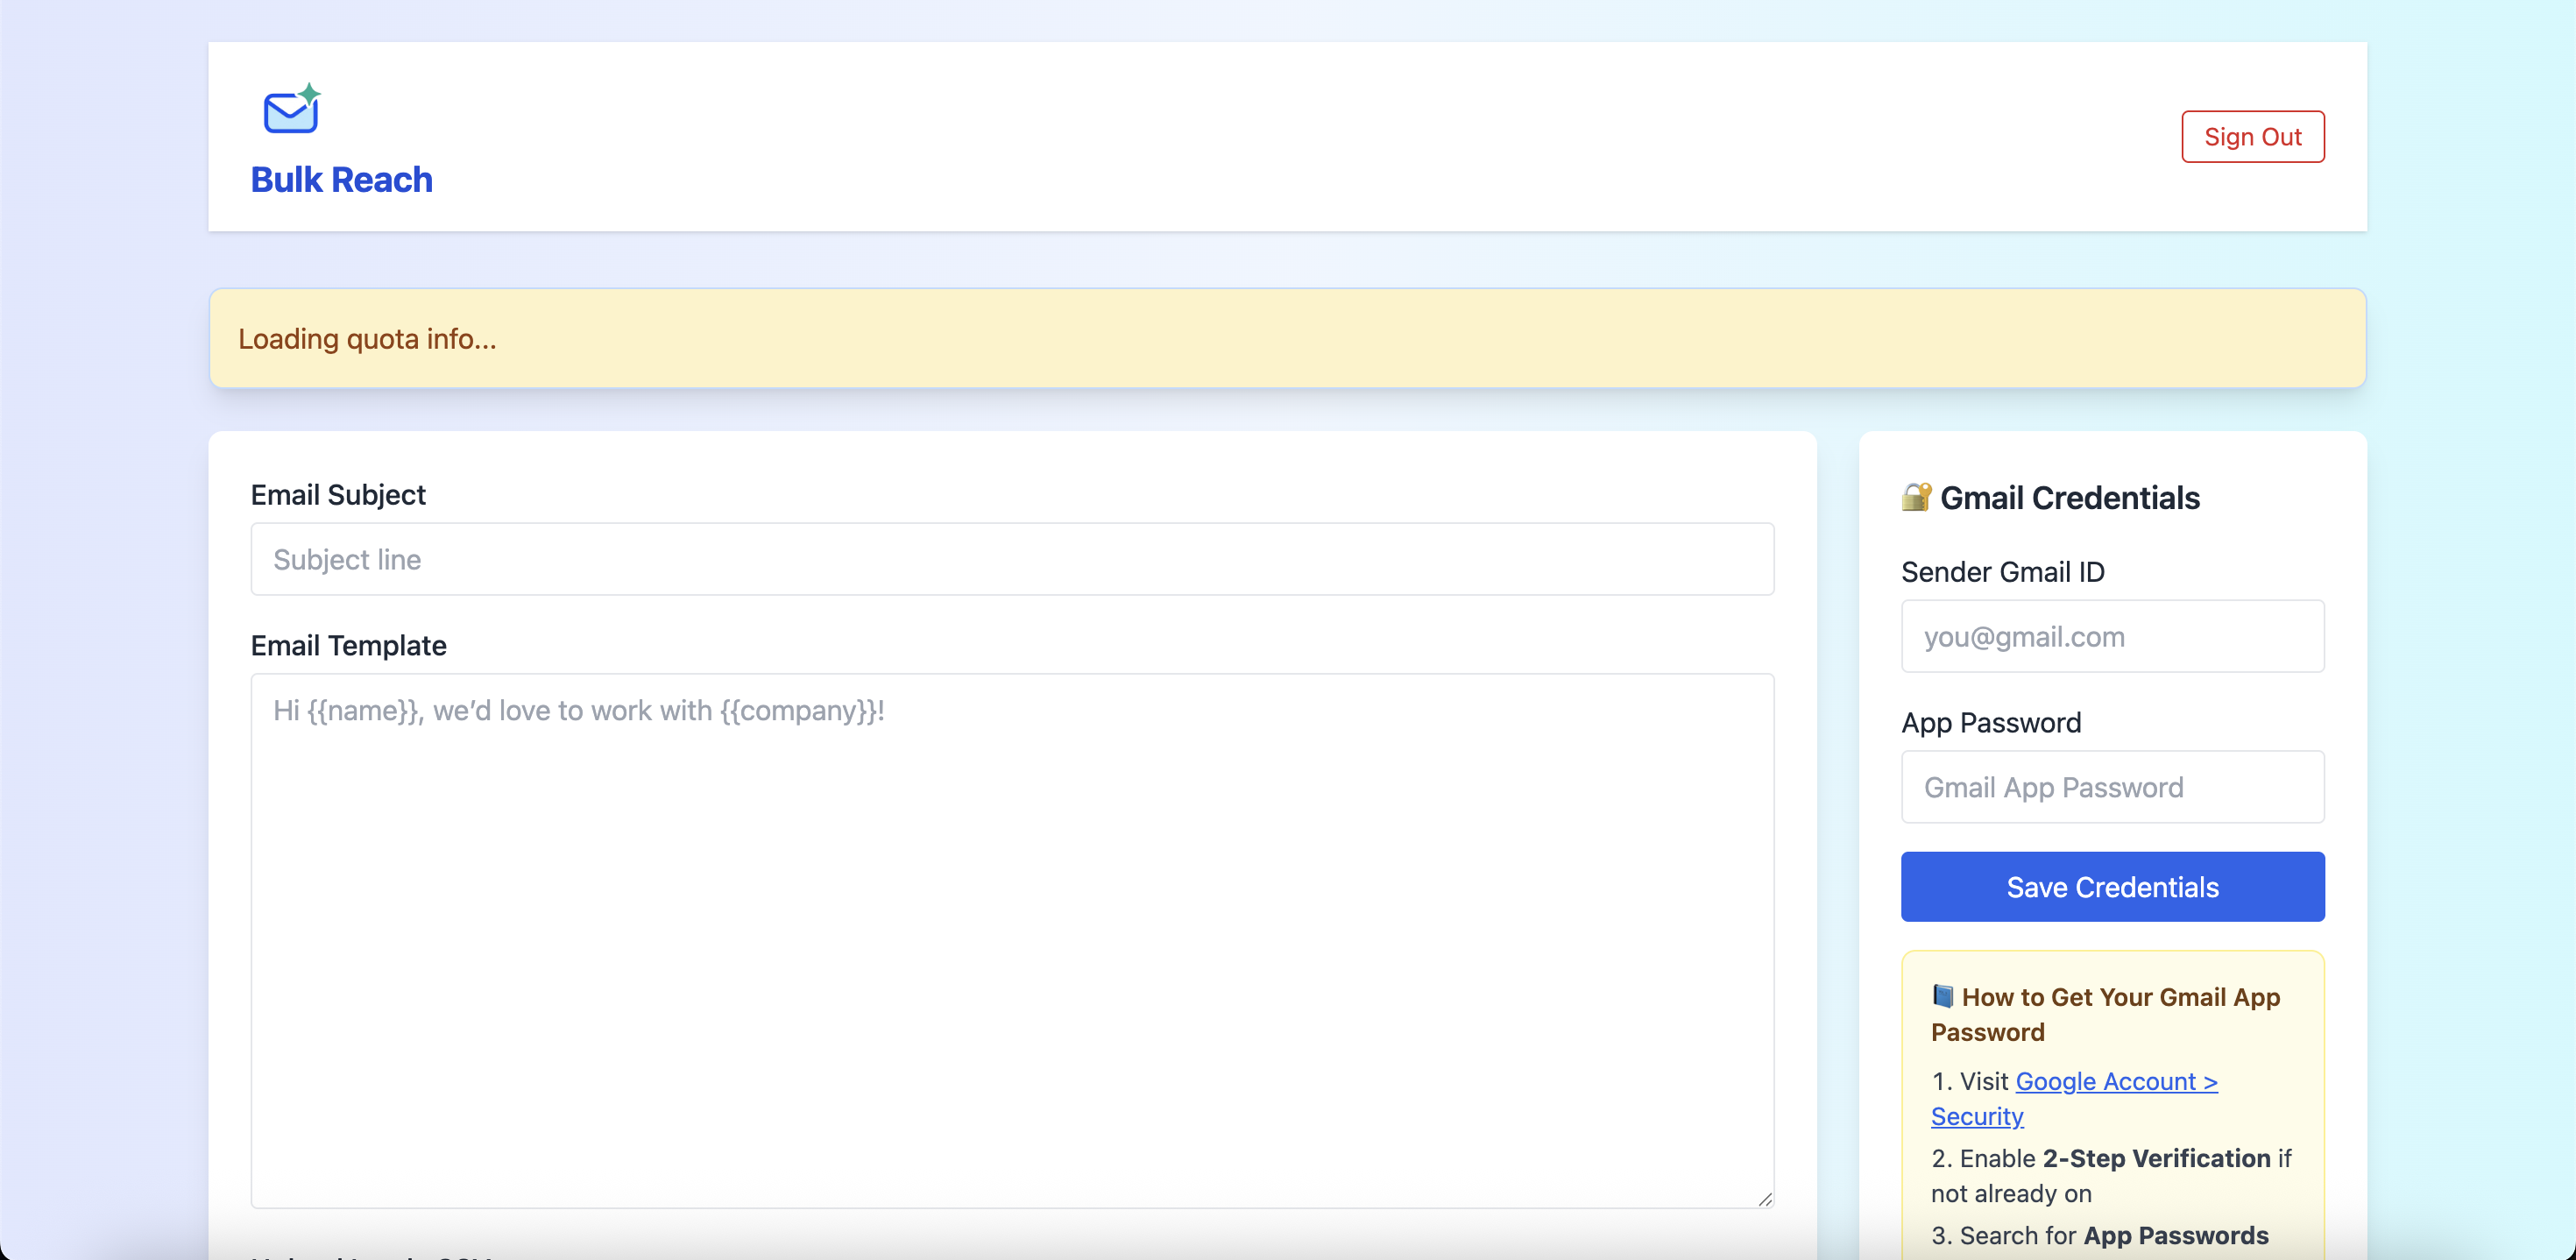
Task: Click into the Email Template text area
Action: [1012, 941]
